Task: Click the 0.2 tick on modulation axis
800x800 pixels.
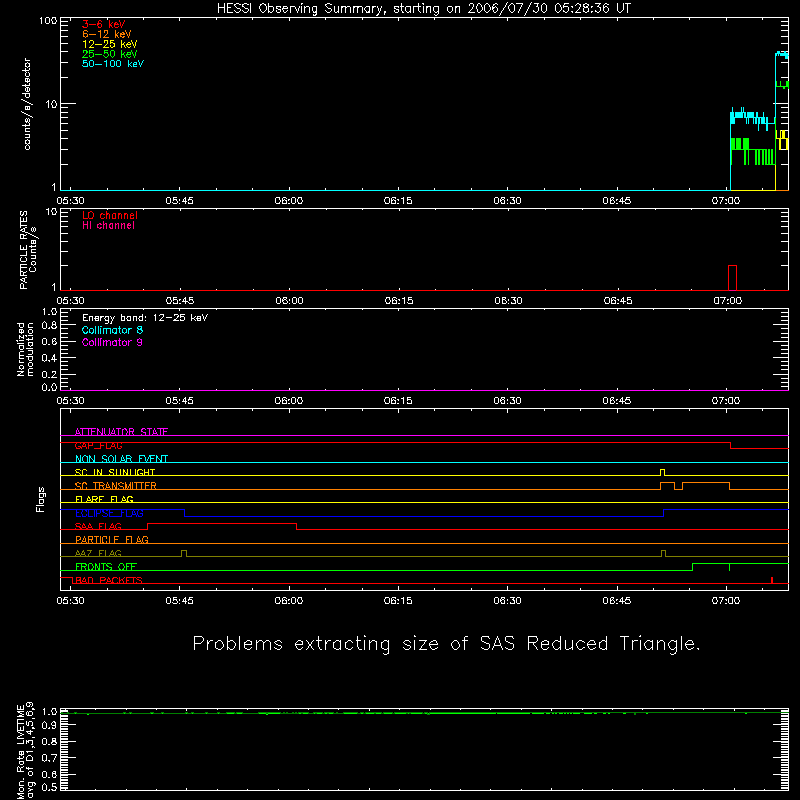Action: tap(49, 374)
